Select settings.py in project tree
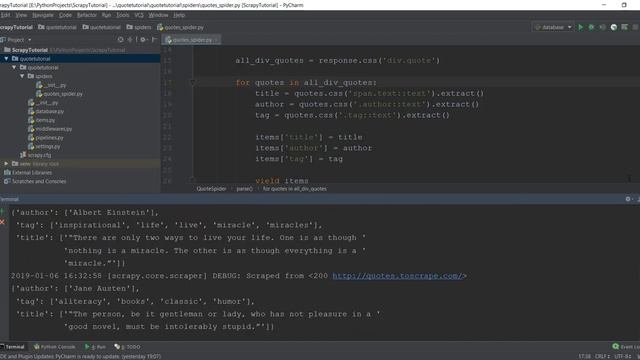The width and height of the screenshot is (640, 360). pyautogui.click(x=44, y=147)
